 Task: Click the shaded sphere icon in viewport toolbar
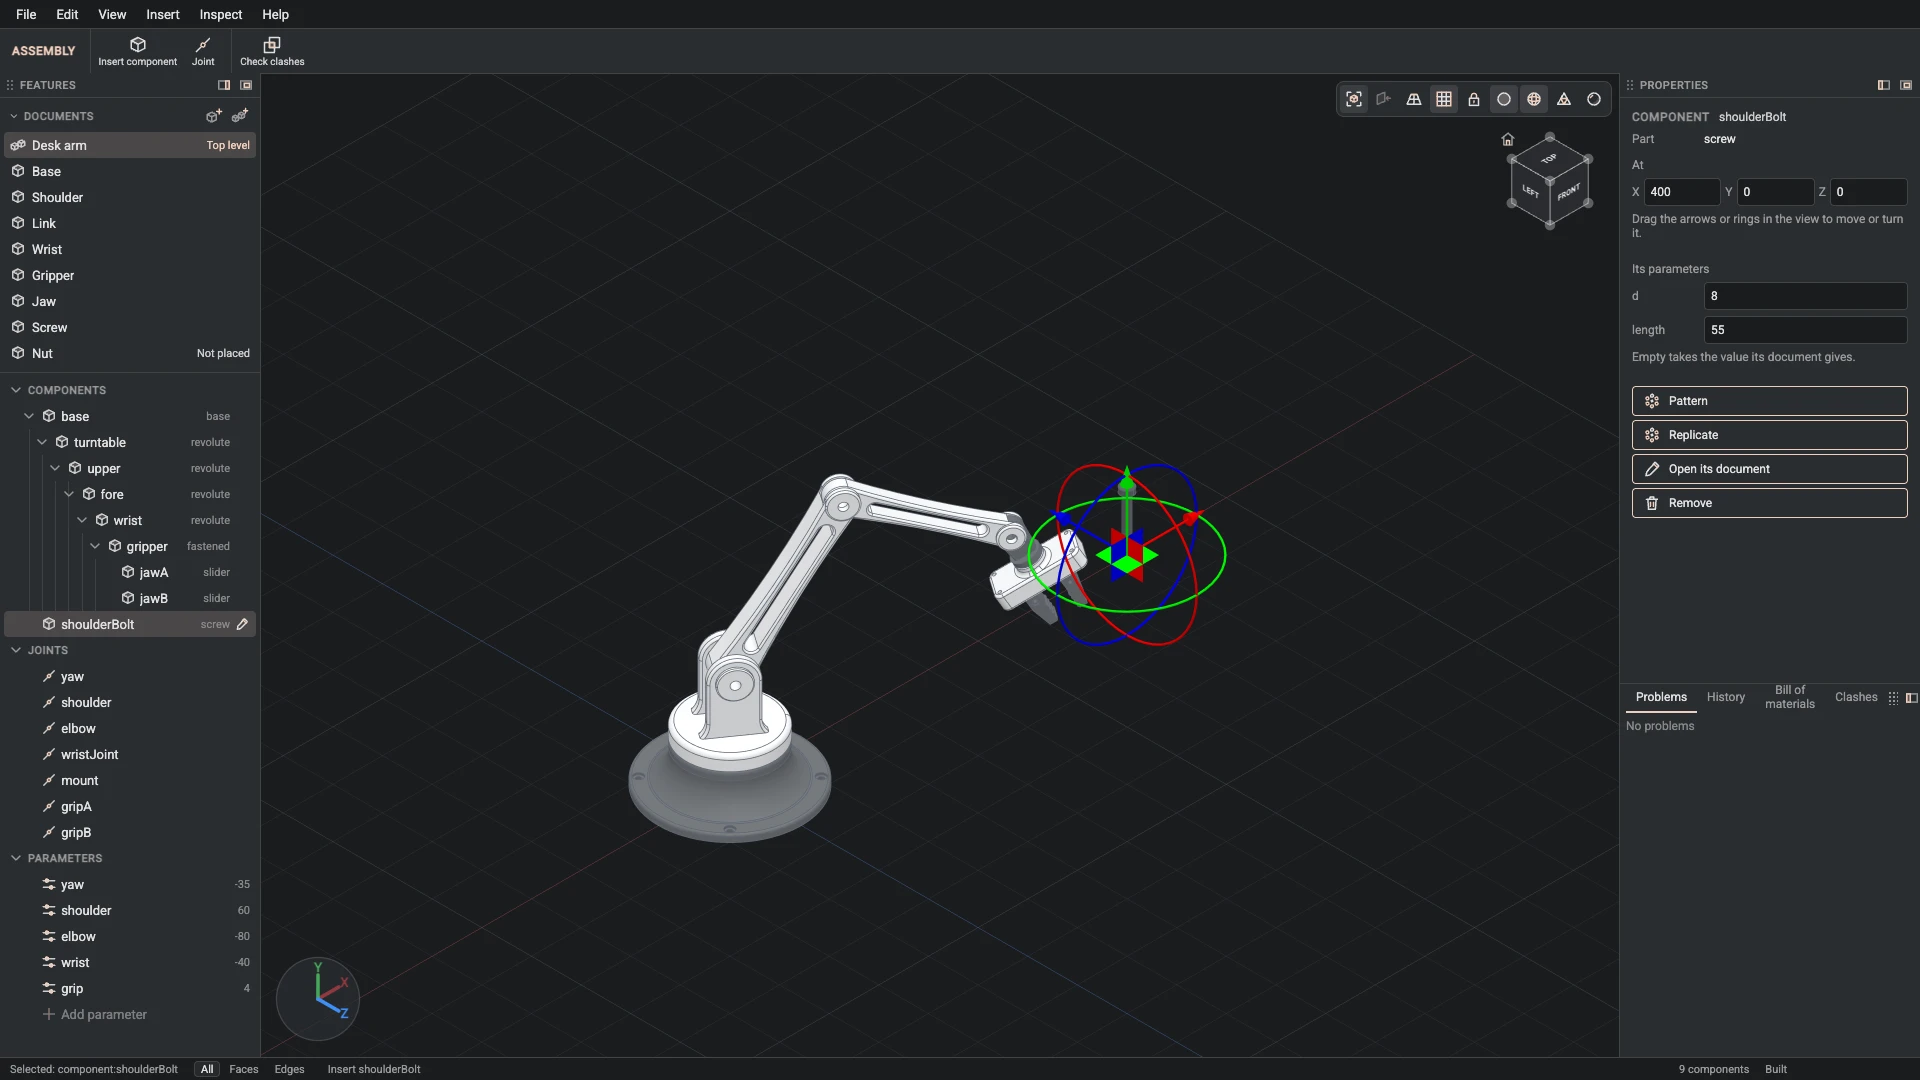coord(1594,99)
